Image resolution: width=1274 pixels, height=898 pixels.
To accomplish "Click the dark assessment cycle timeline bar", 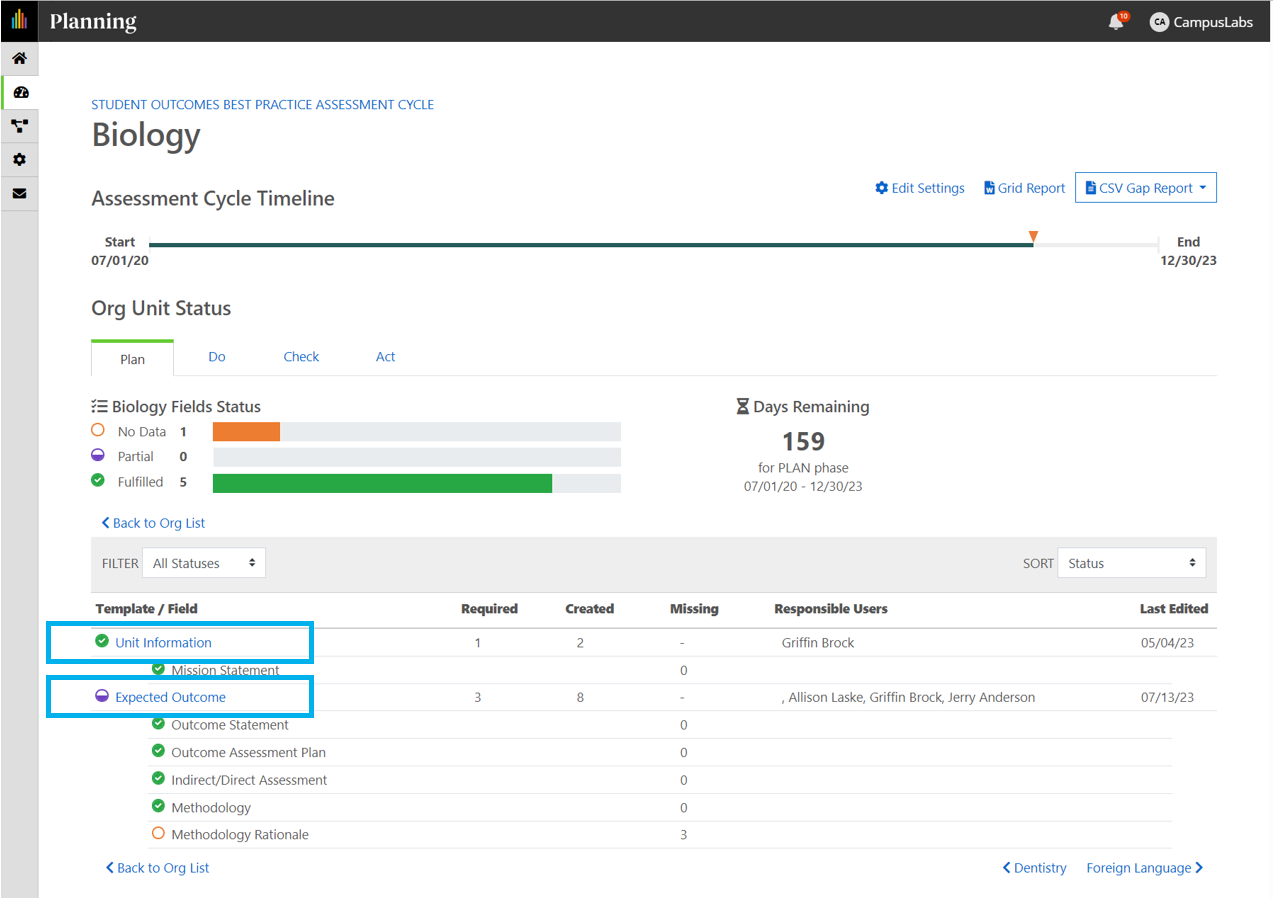I will (591, 244).
